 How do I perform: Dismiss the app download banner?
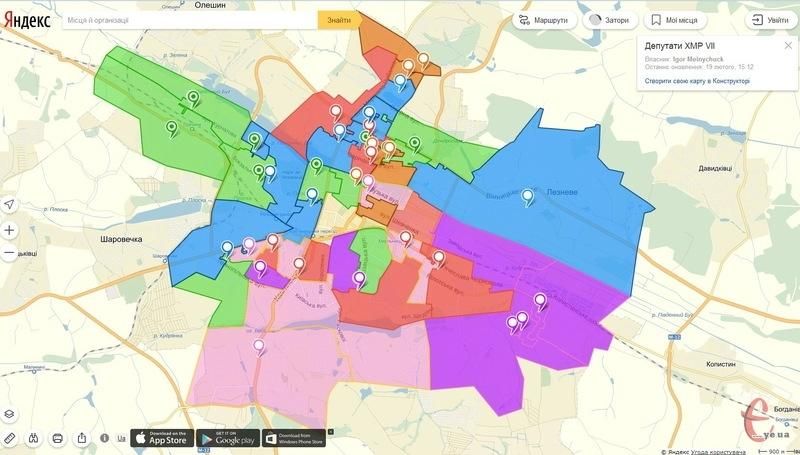click(331, 432)
